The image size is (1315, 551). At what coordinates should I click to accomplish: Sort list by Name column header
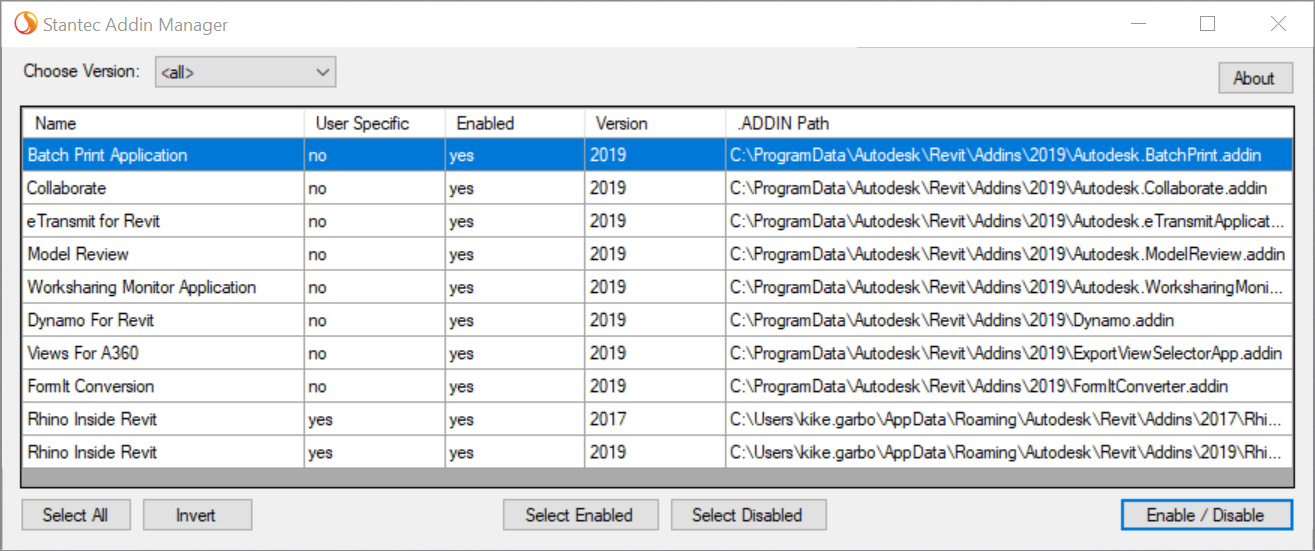tap(56, 124)
